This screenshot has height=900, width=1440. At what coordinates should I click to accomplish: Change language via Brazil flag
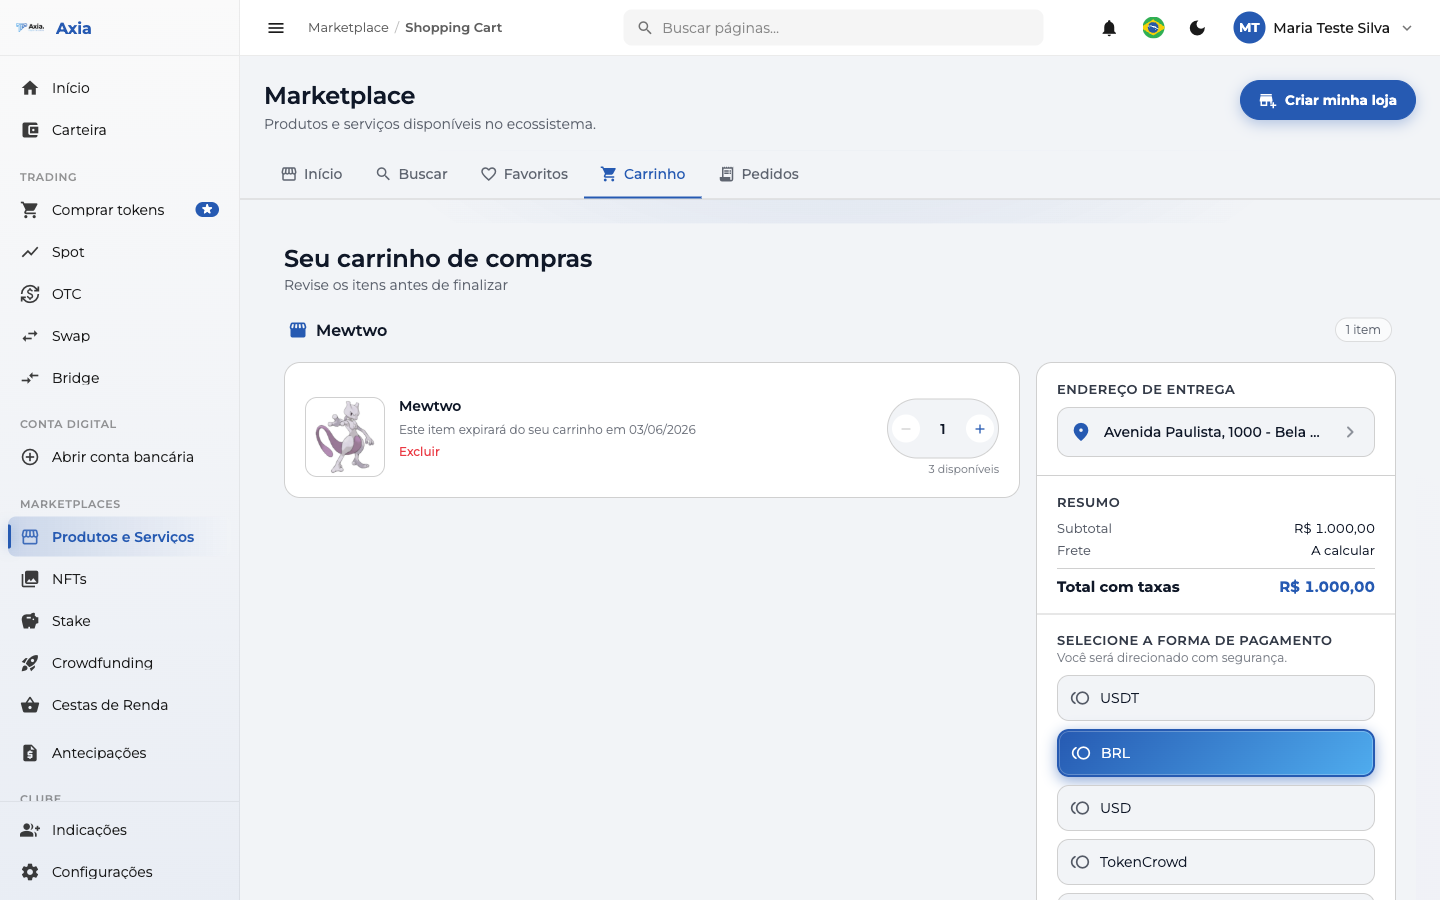click(x=1153, y=28)
